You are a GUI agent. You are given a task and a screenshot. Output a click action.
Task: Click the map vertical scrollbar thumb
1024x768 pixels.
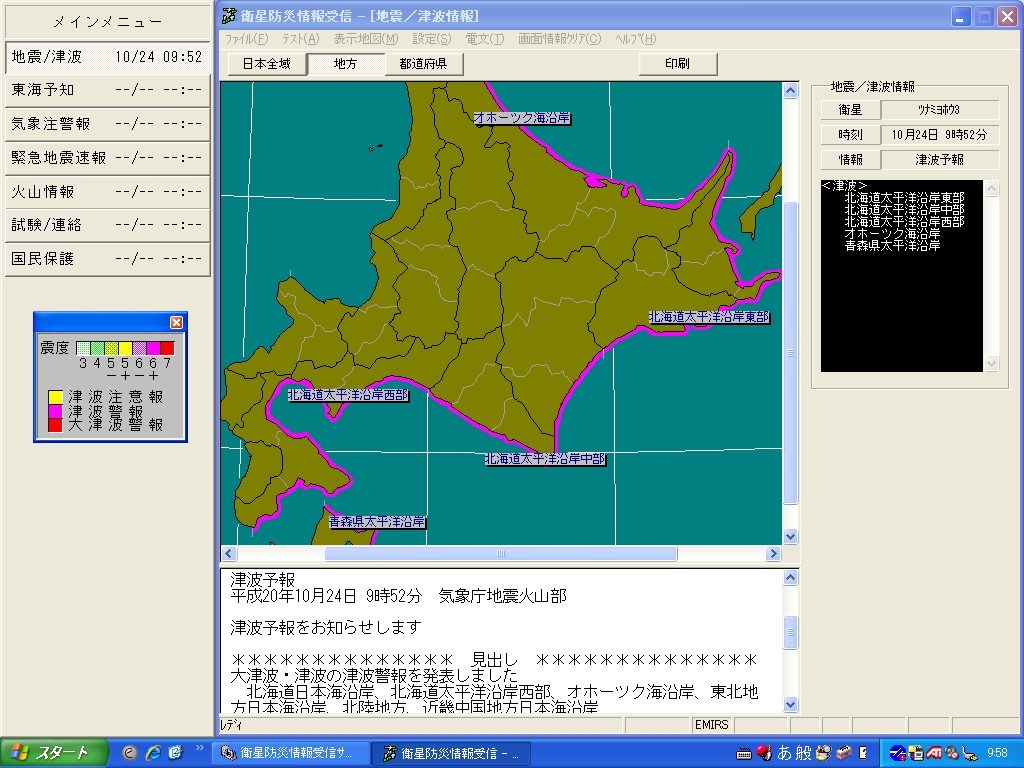(x=790, y=353)
